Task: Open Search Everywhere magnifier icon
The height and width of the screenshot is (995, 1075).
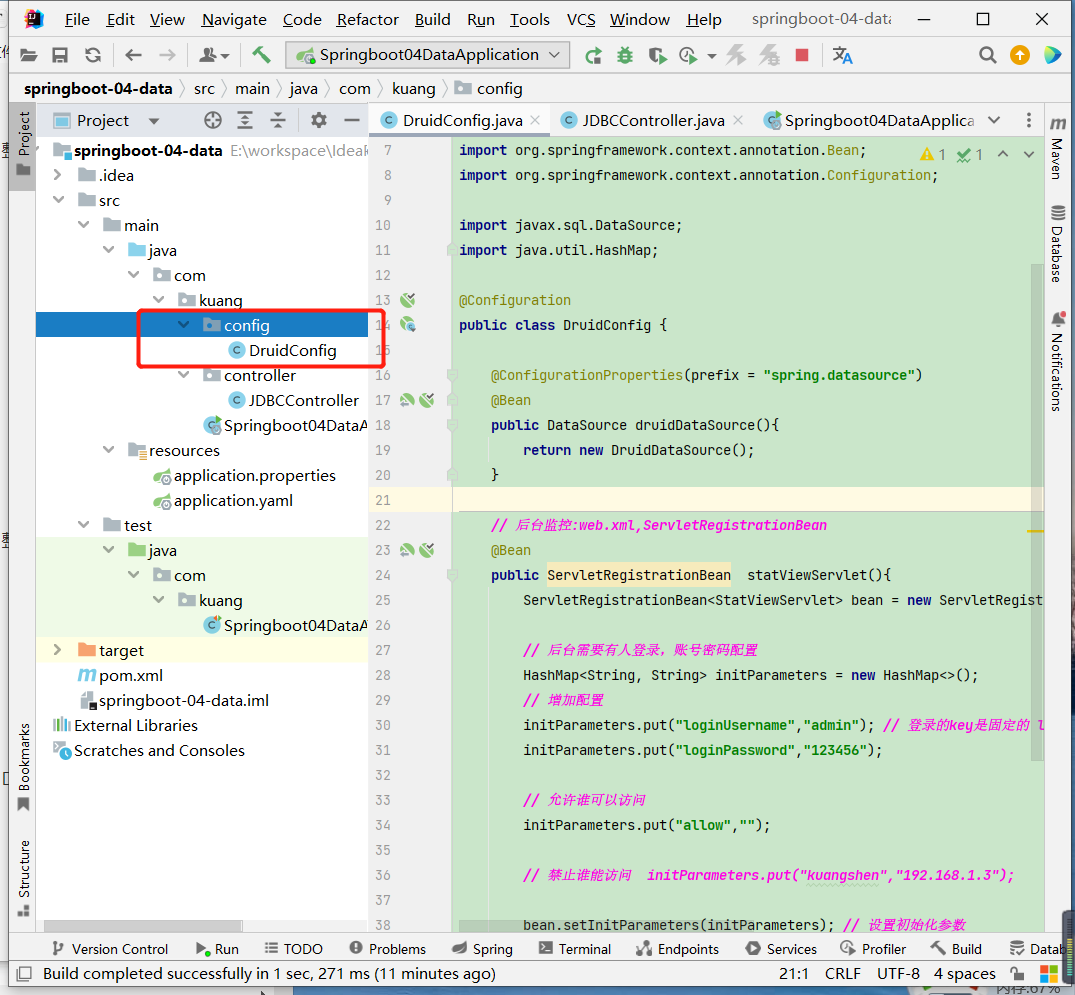Action: point(987,55)
